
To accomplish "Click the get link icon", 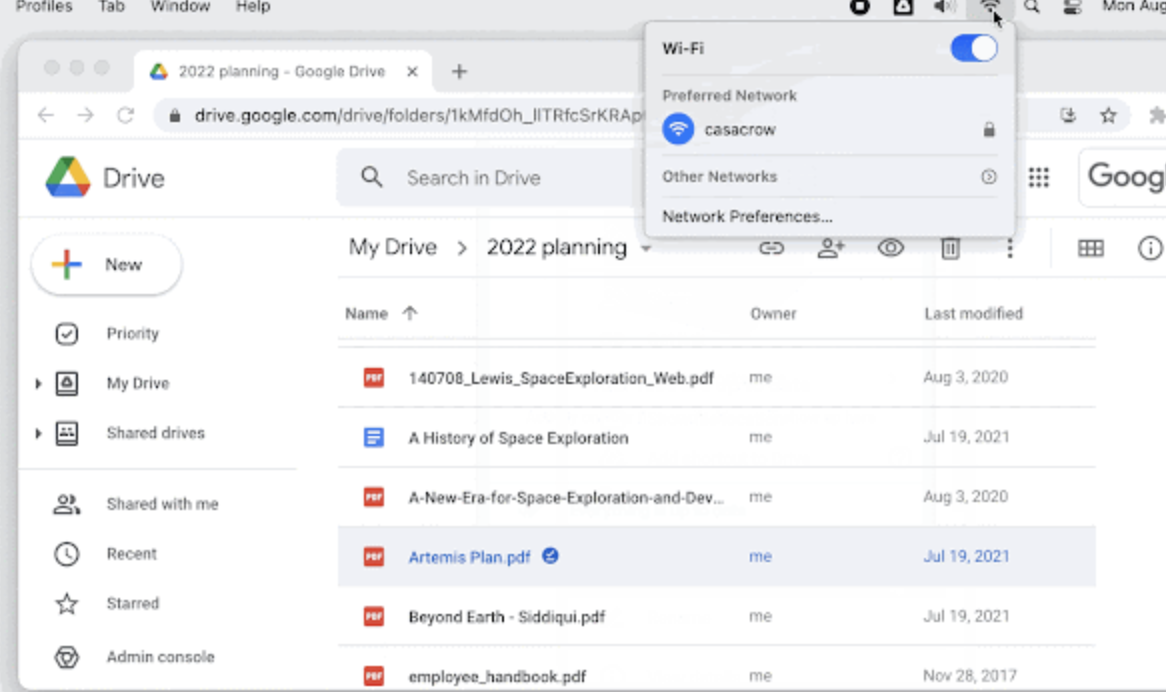I will [771, 248].
